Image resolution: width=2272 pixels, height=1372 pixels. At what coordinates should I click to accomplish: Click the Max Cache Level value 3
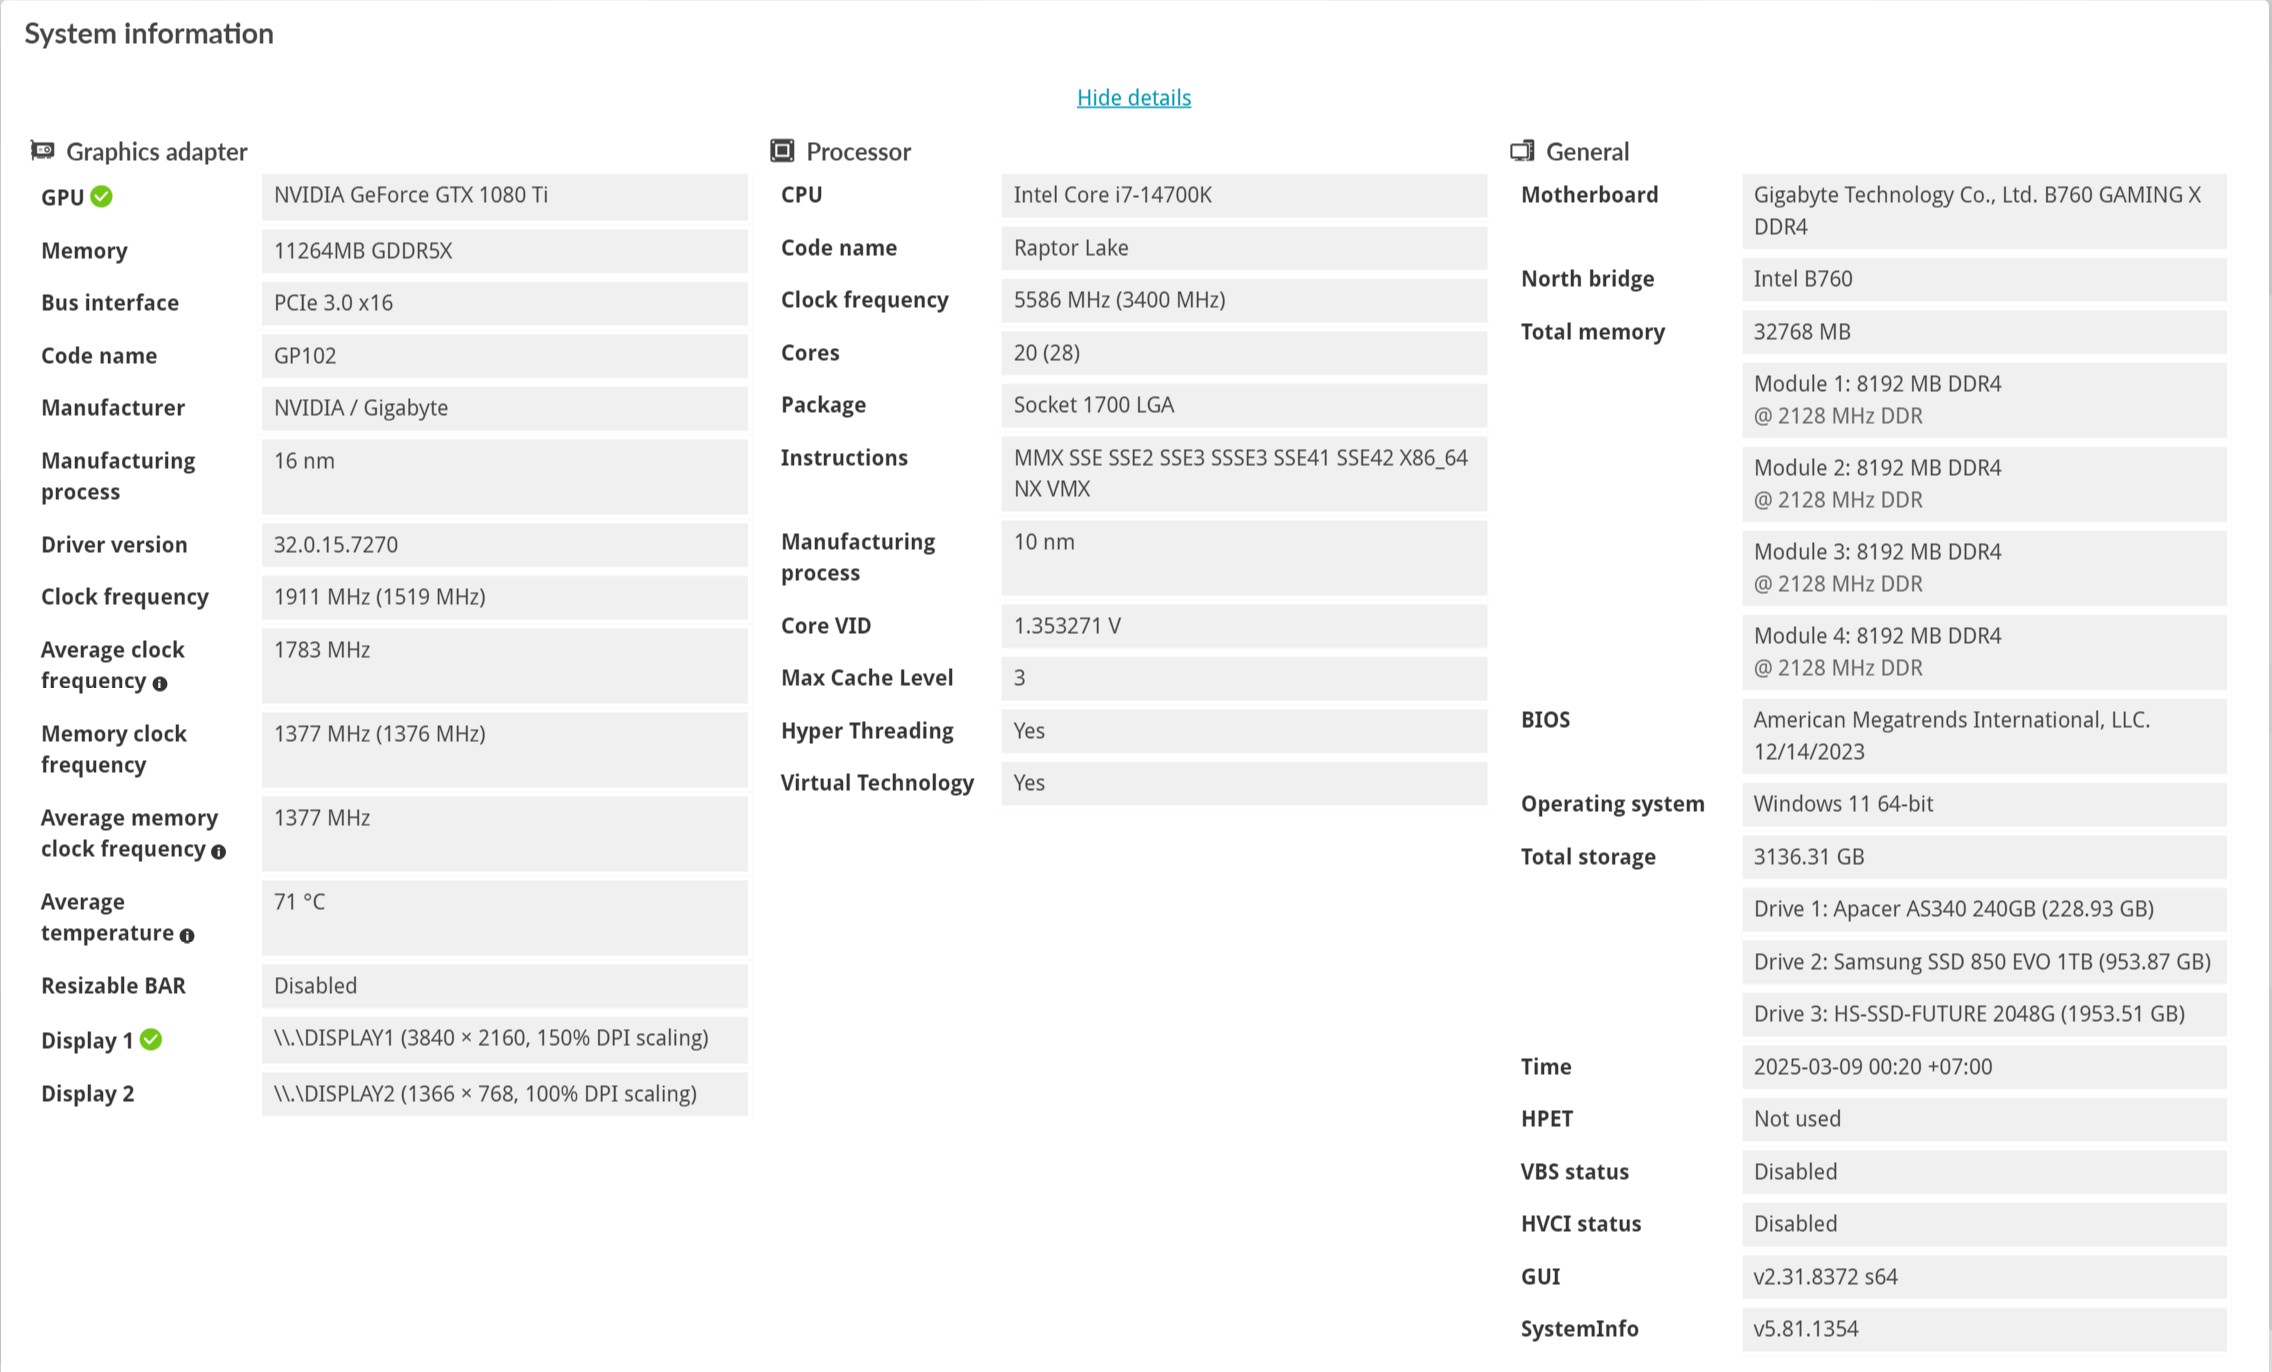click(x=1244, y=678)
